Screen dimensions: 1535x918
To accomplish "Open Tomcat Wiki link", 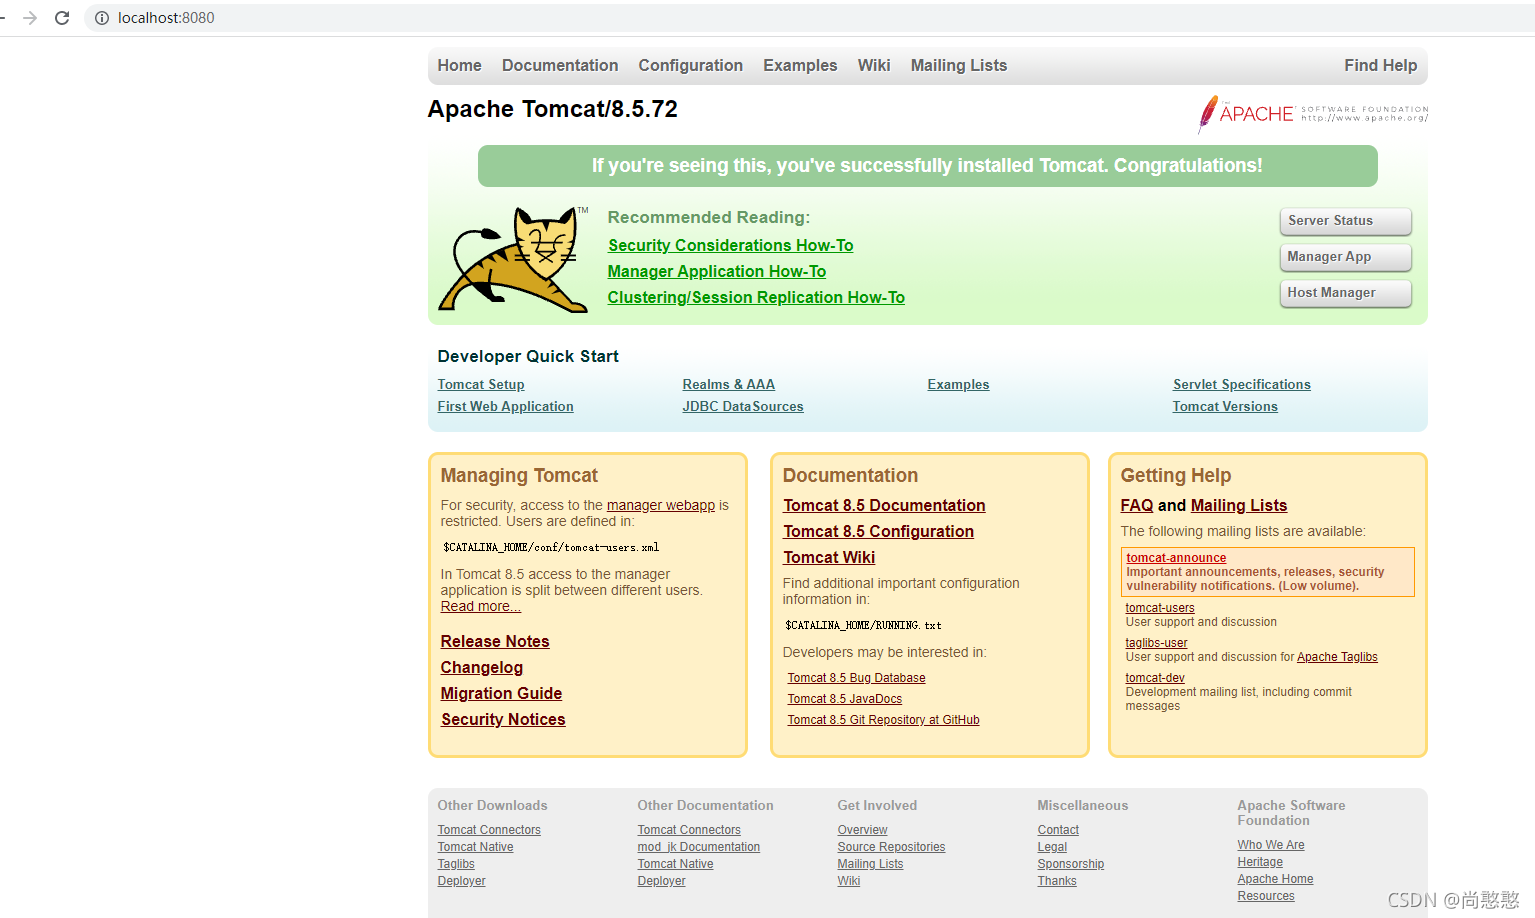I will (829, 557).
